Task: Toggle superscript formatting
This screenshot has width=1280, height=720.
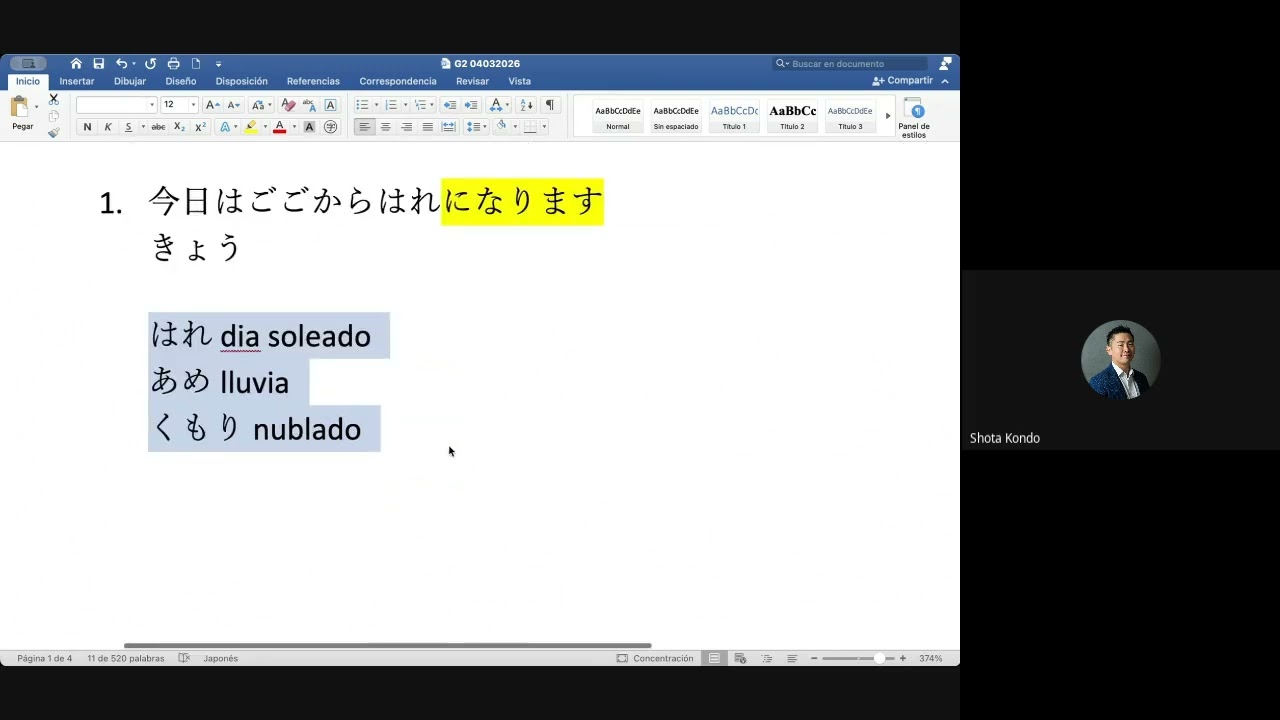Action: coord(200,127)
